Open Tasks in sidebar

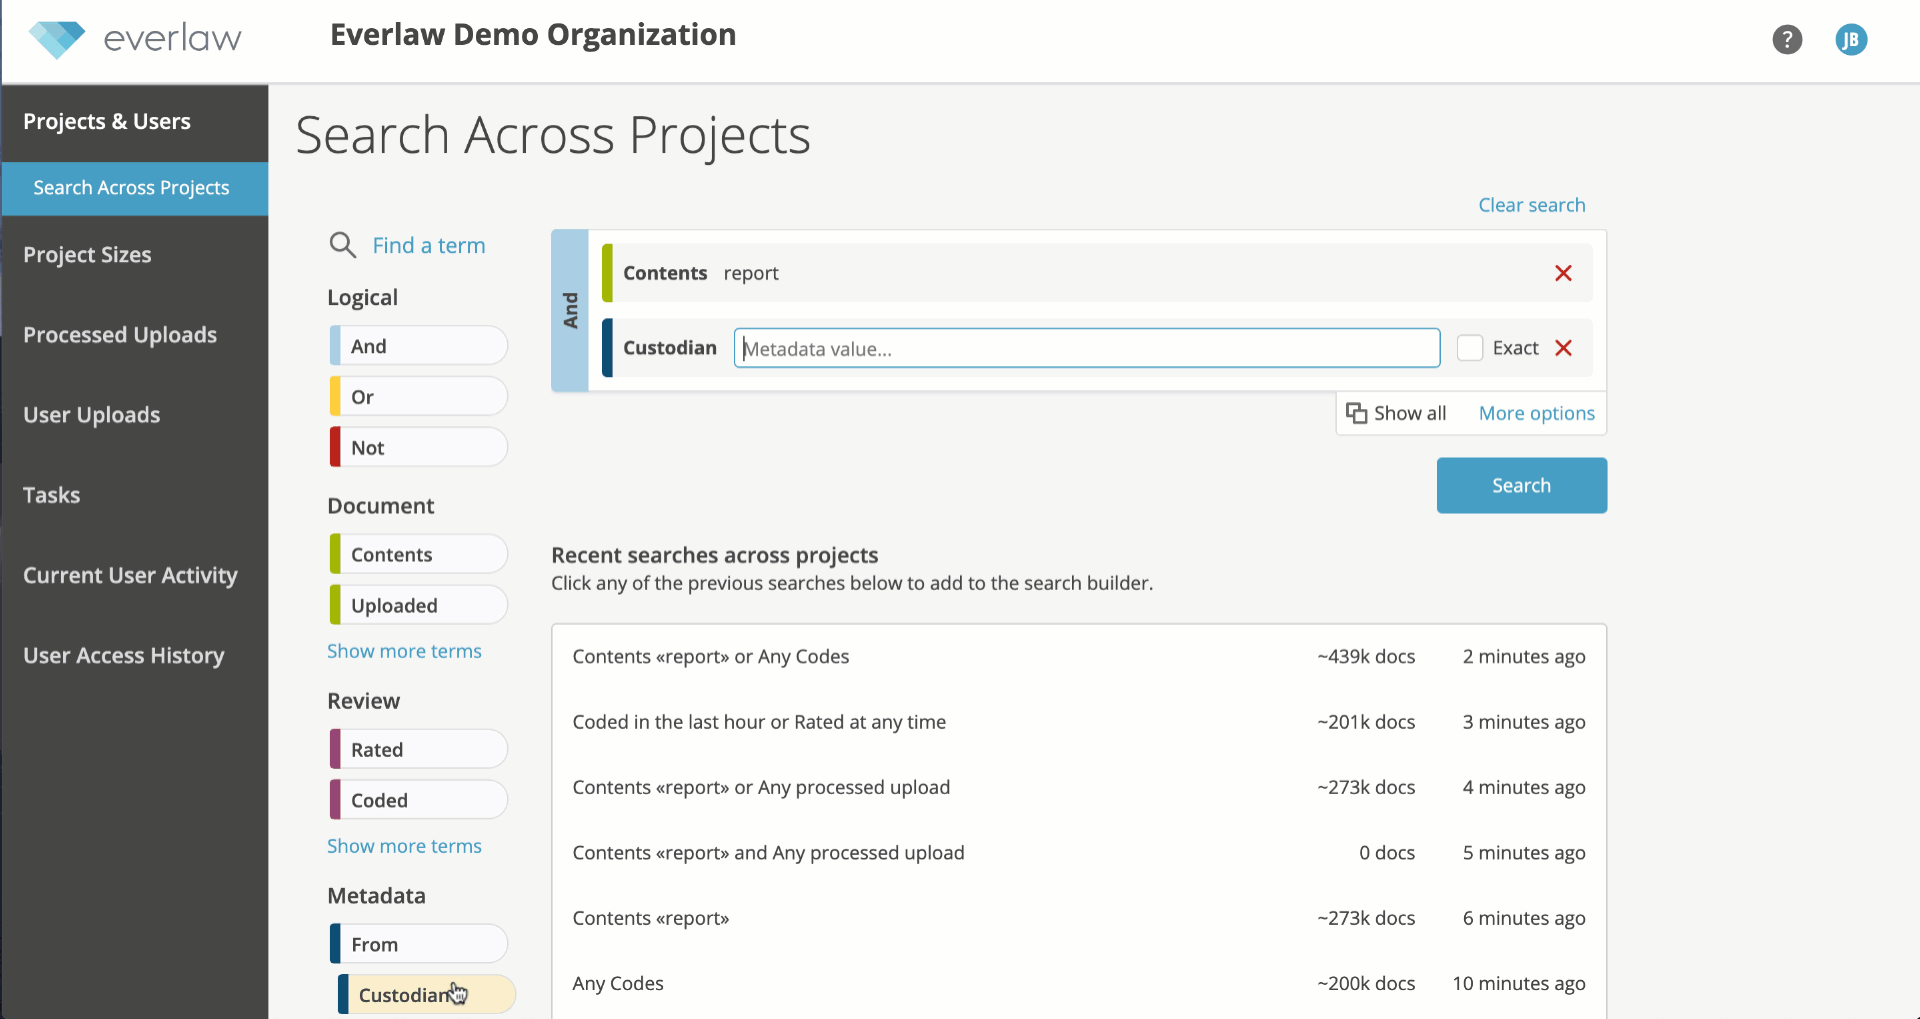pyautogui.click(x=51, y=495)
